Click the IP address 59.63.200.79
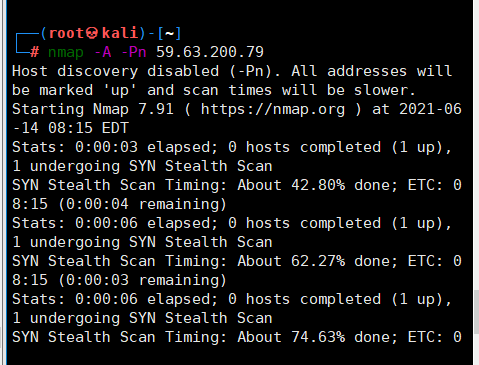The image size is (479, 365). 210,52
